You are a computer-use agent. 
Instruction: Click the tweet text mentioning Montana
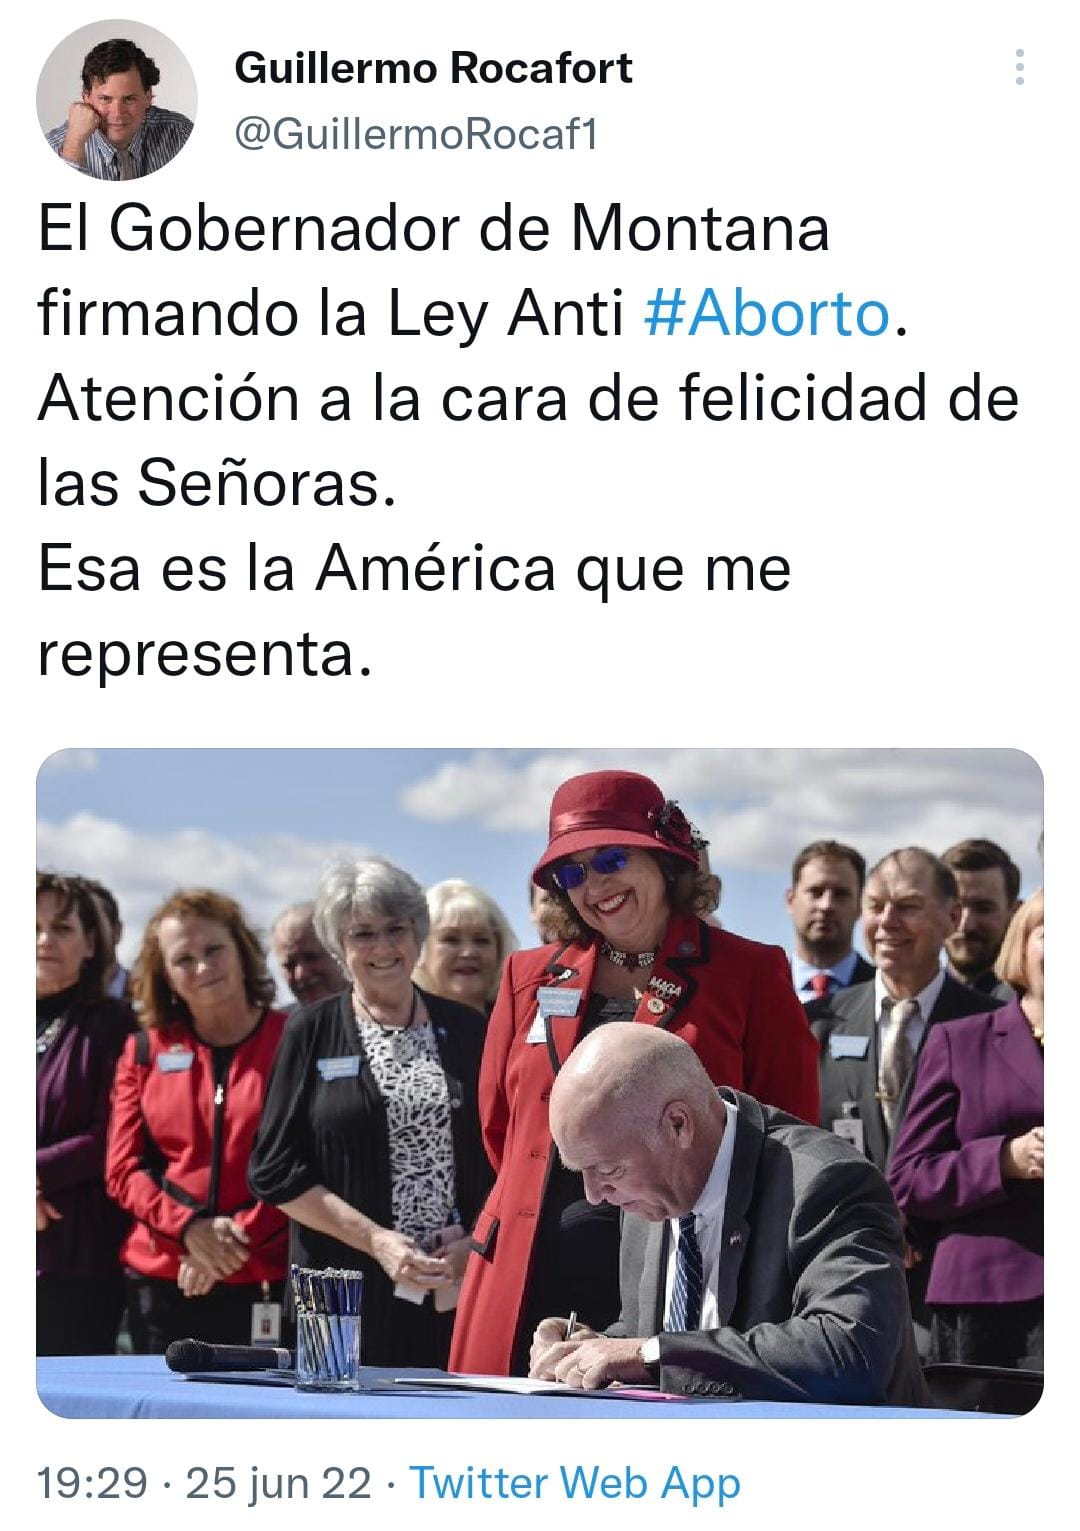click(434, 229)
